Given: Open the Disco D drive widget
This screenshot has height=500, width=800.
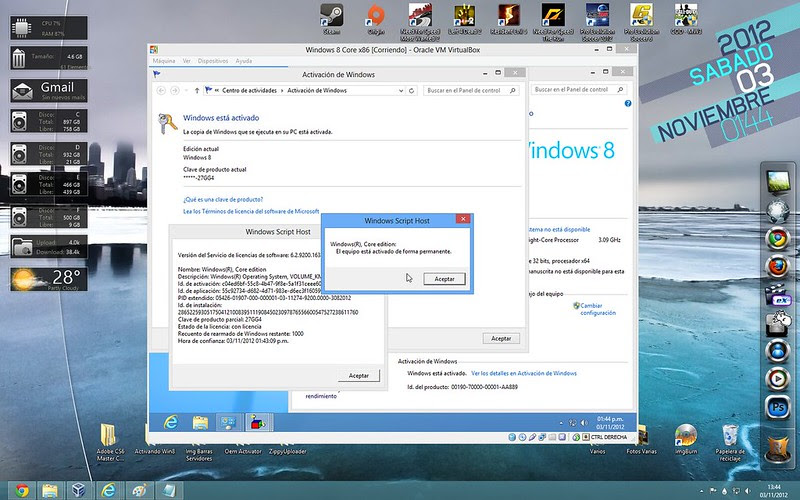Looking at the screenshot, I should pyautogui.click(x=49, y=154).
